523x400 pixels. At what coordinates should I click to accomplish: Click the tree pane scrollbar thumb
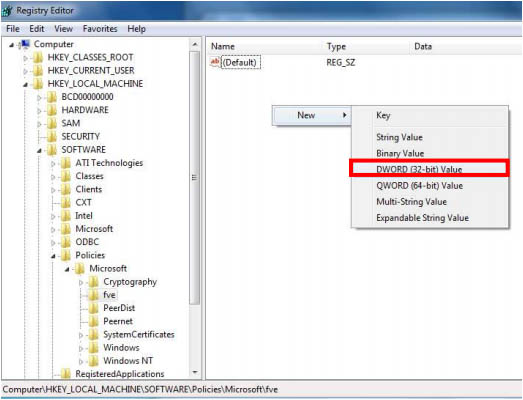[195, 177]
